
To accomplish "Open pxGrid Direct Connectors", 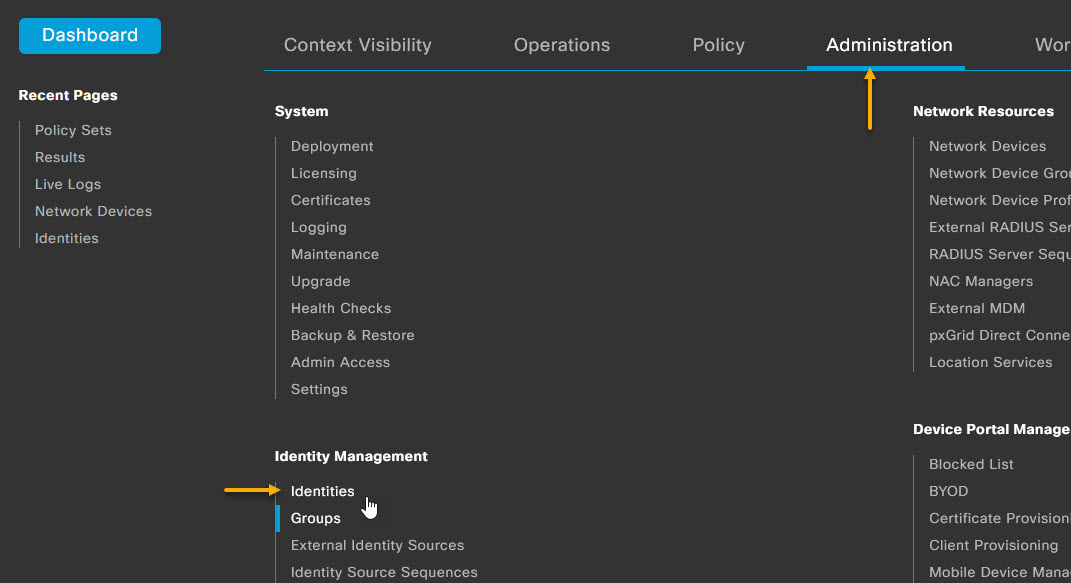I will (1000, 335).
